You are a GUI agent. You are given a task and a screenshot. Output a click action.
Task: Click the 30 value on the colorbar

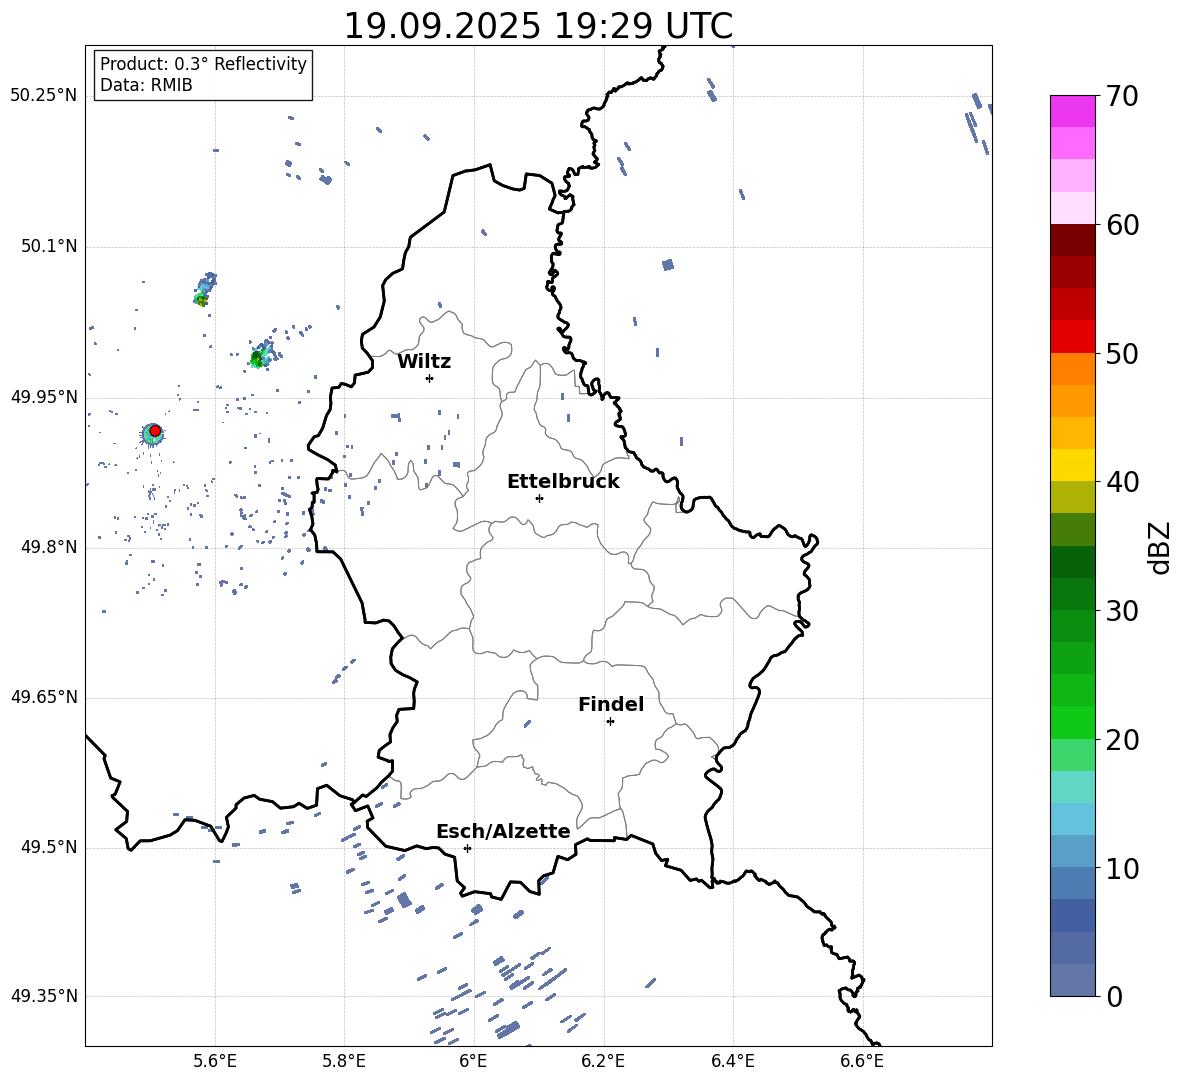tap(1122, 611)
